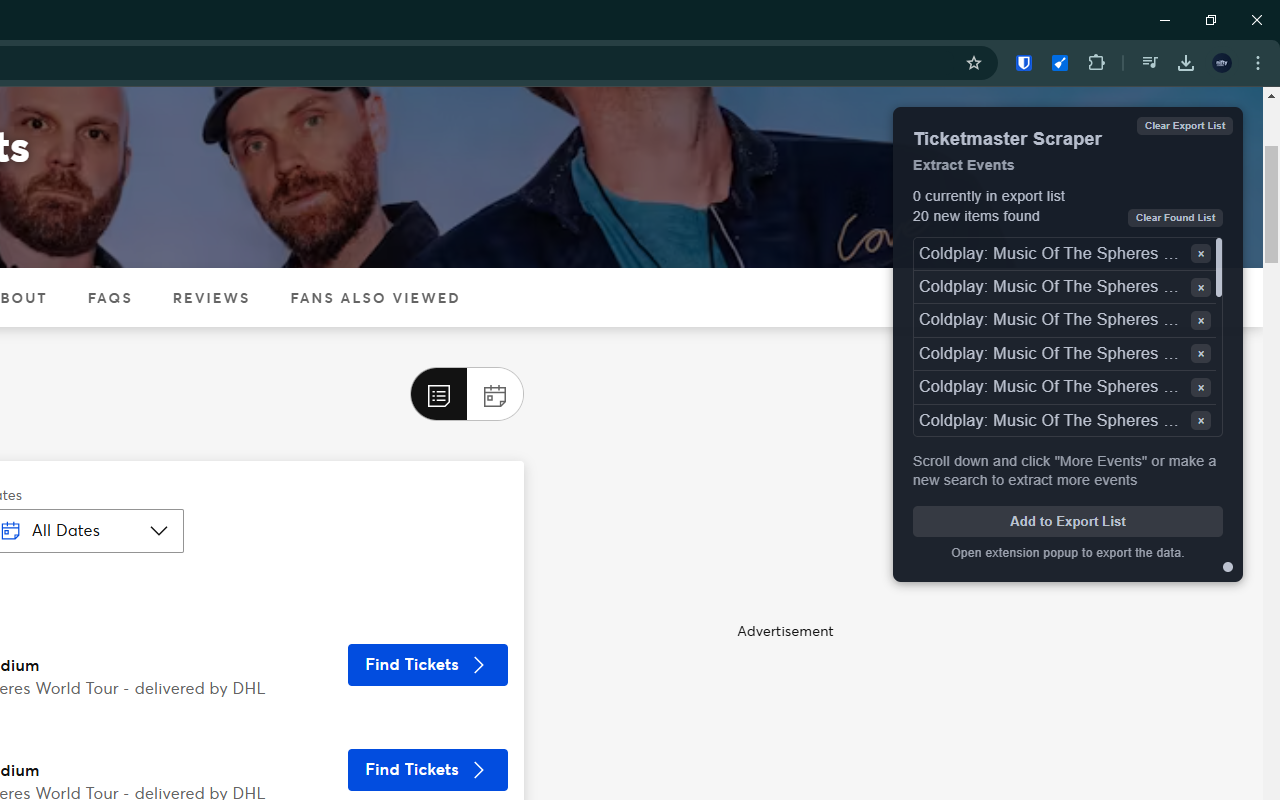Click Clear Export List
This screenshot has width=1280, height=800.
pos(1184,125)
